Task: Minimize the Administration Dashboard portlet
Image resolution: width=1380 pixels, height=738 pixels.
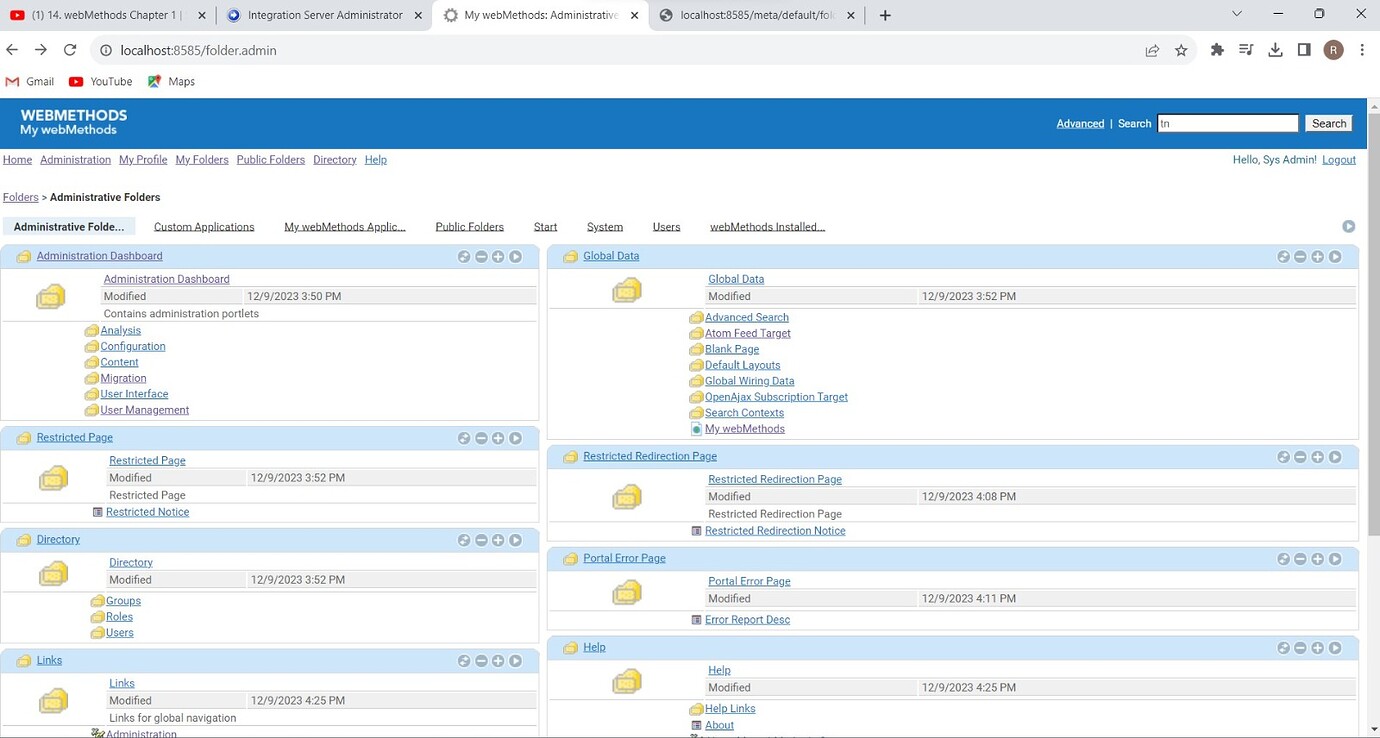Action: pyautogui.click(x=481, y=257)
